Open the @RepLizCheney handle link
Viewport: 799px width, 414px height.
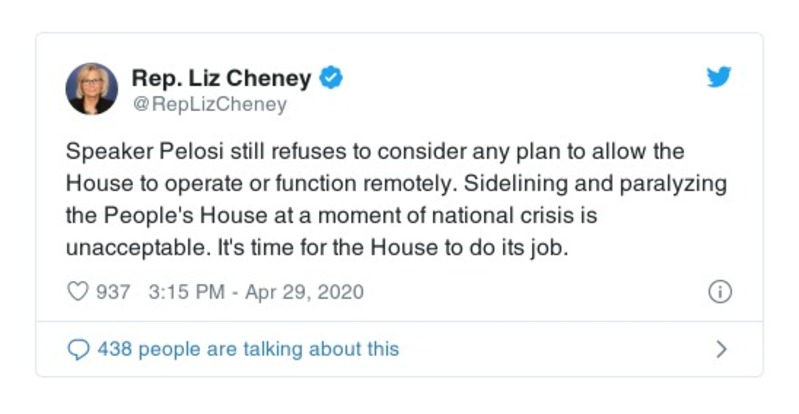[209, 104]
